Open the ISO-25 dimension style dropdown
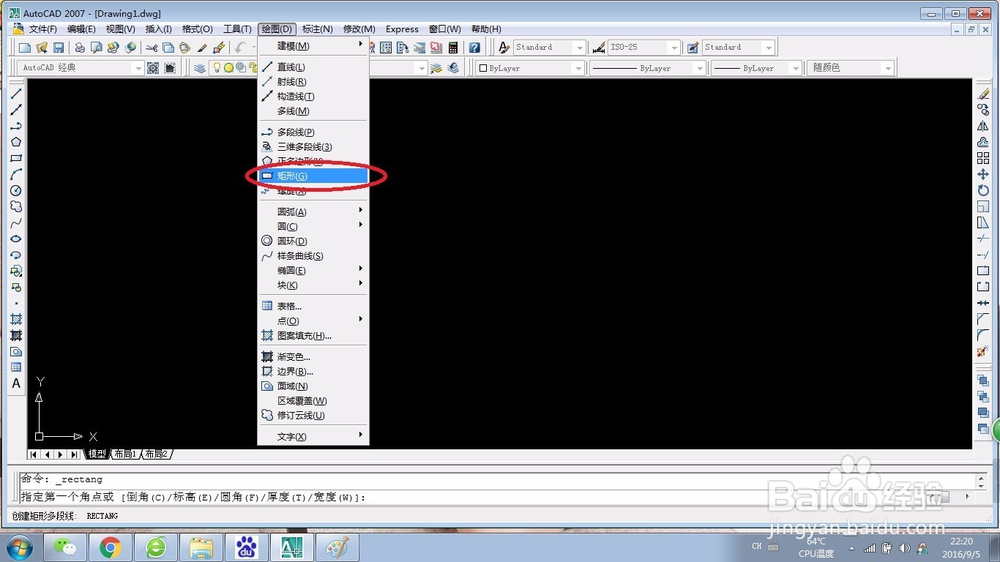1000x562 pixels. [x=673, y=47]
